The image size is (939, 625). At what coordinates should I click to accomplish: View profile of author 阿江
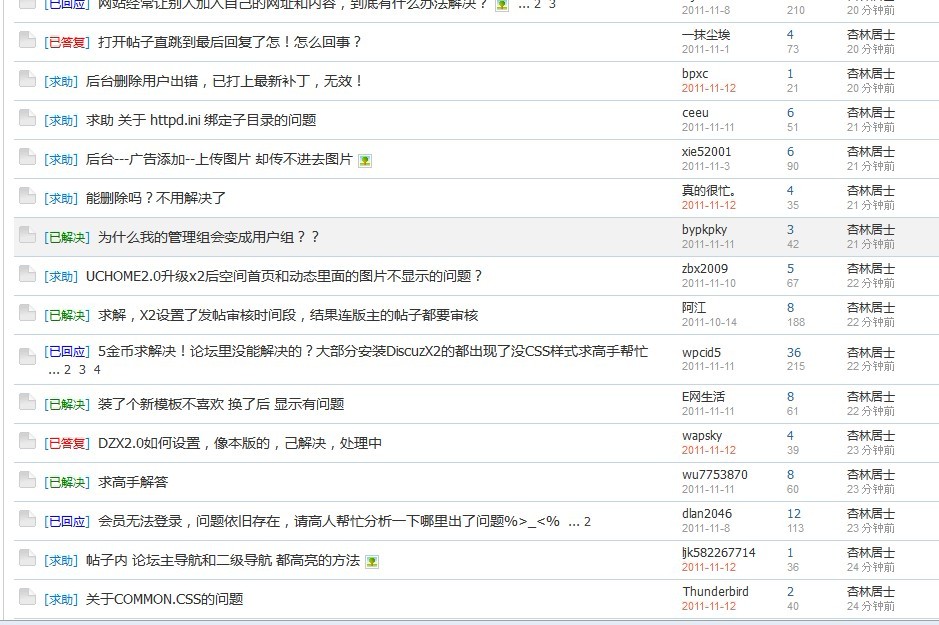[694, 308]
